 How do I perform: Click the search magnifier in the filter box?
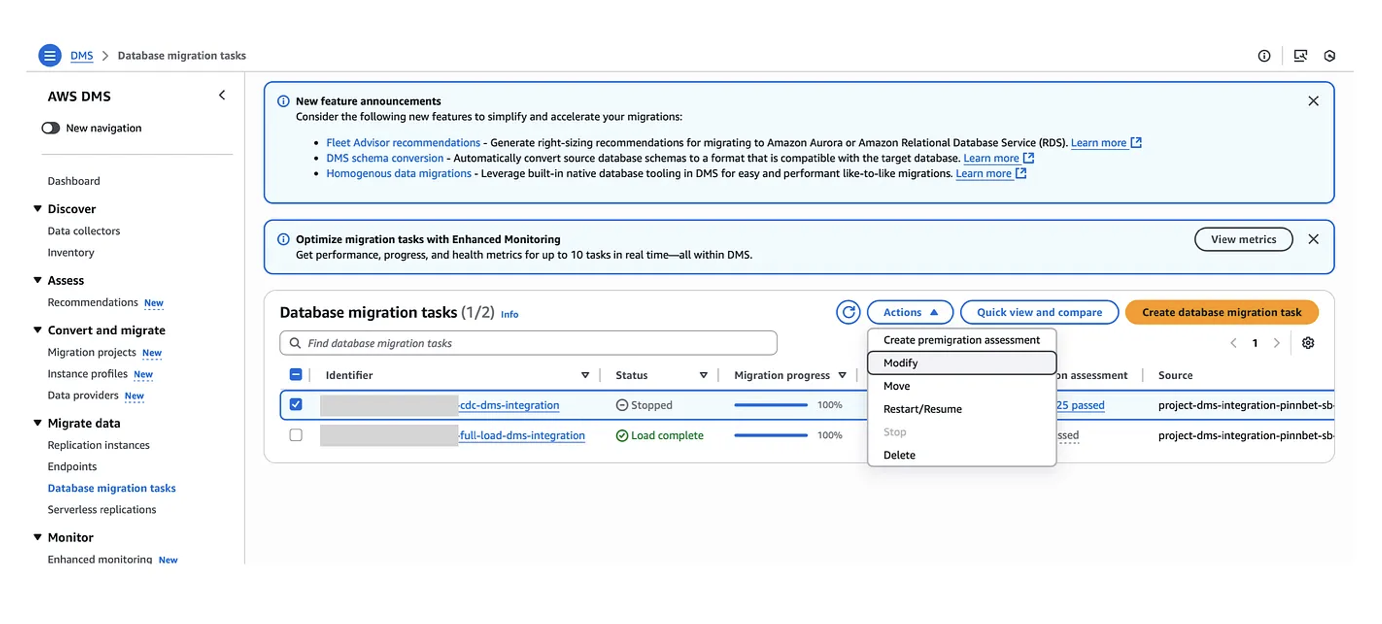pyautogui.click(x=295, y=343)
